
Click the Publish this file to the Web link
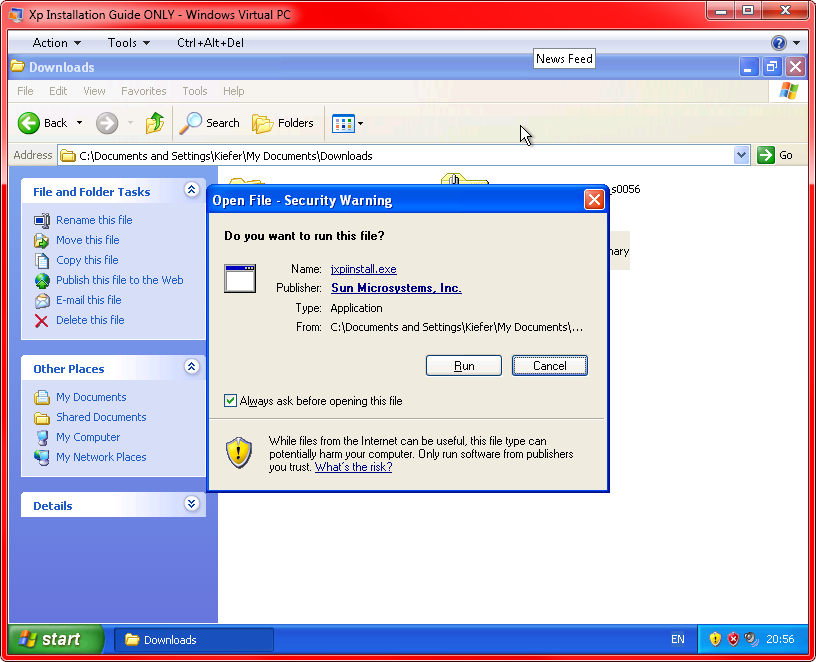click(x=120, y=280)
